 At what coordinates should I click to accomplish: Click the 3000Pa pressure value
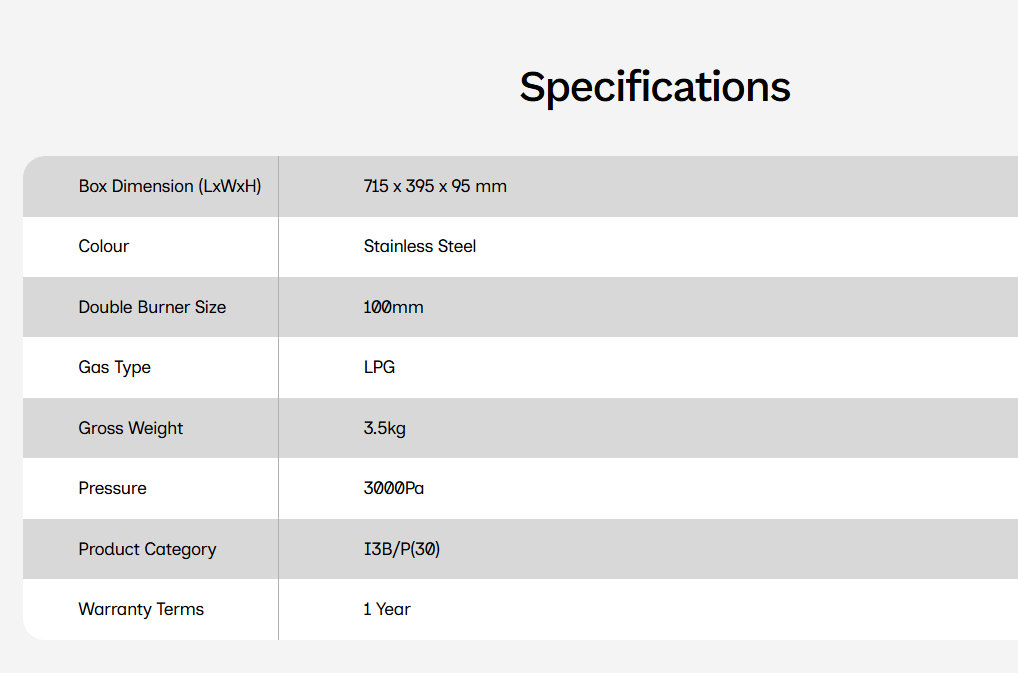pos(393,488)
